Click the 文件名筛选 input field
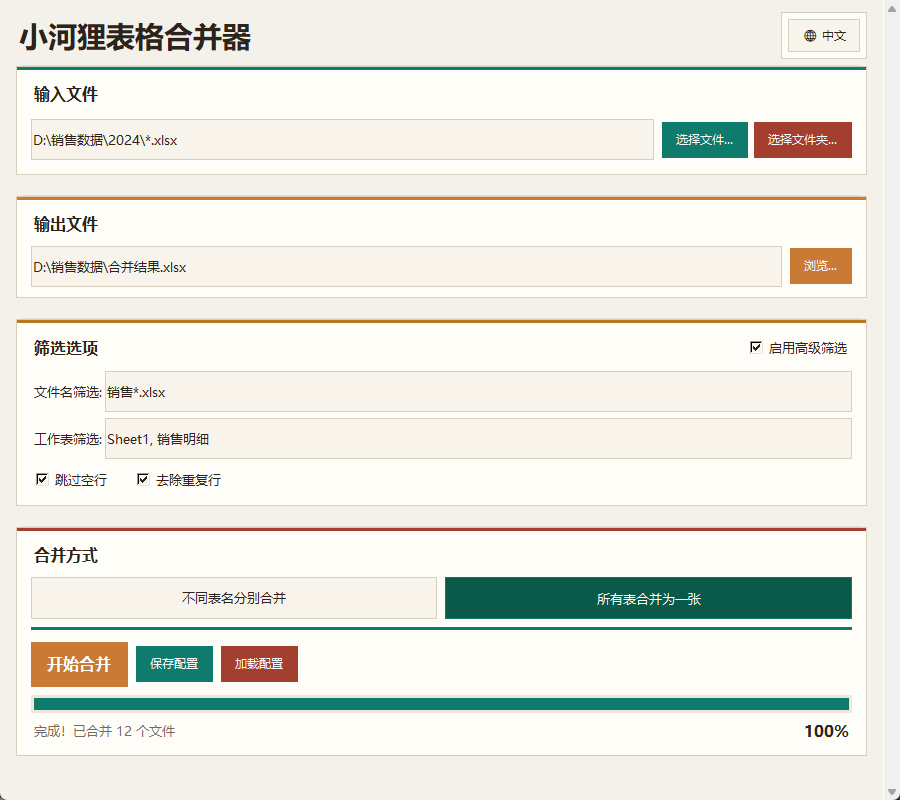 pyautogui.click(x=478, y=391)
